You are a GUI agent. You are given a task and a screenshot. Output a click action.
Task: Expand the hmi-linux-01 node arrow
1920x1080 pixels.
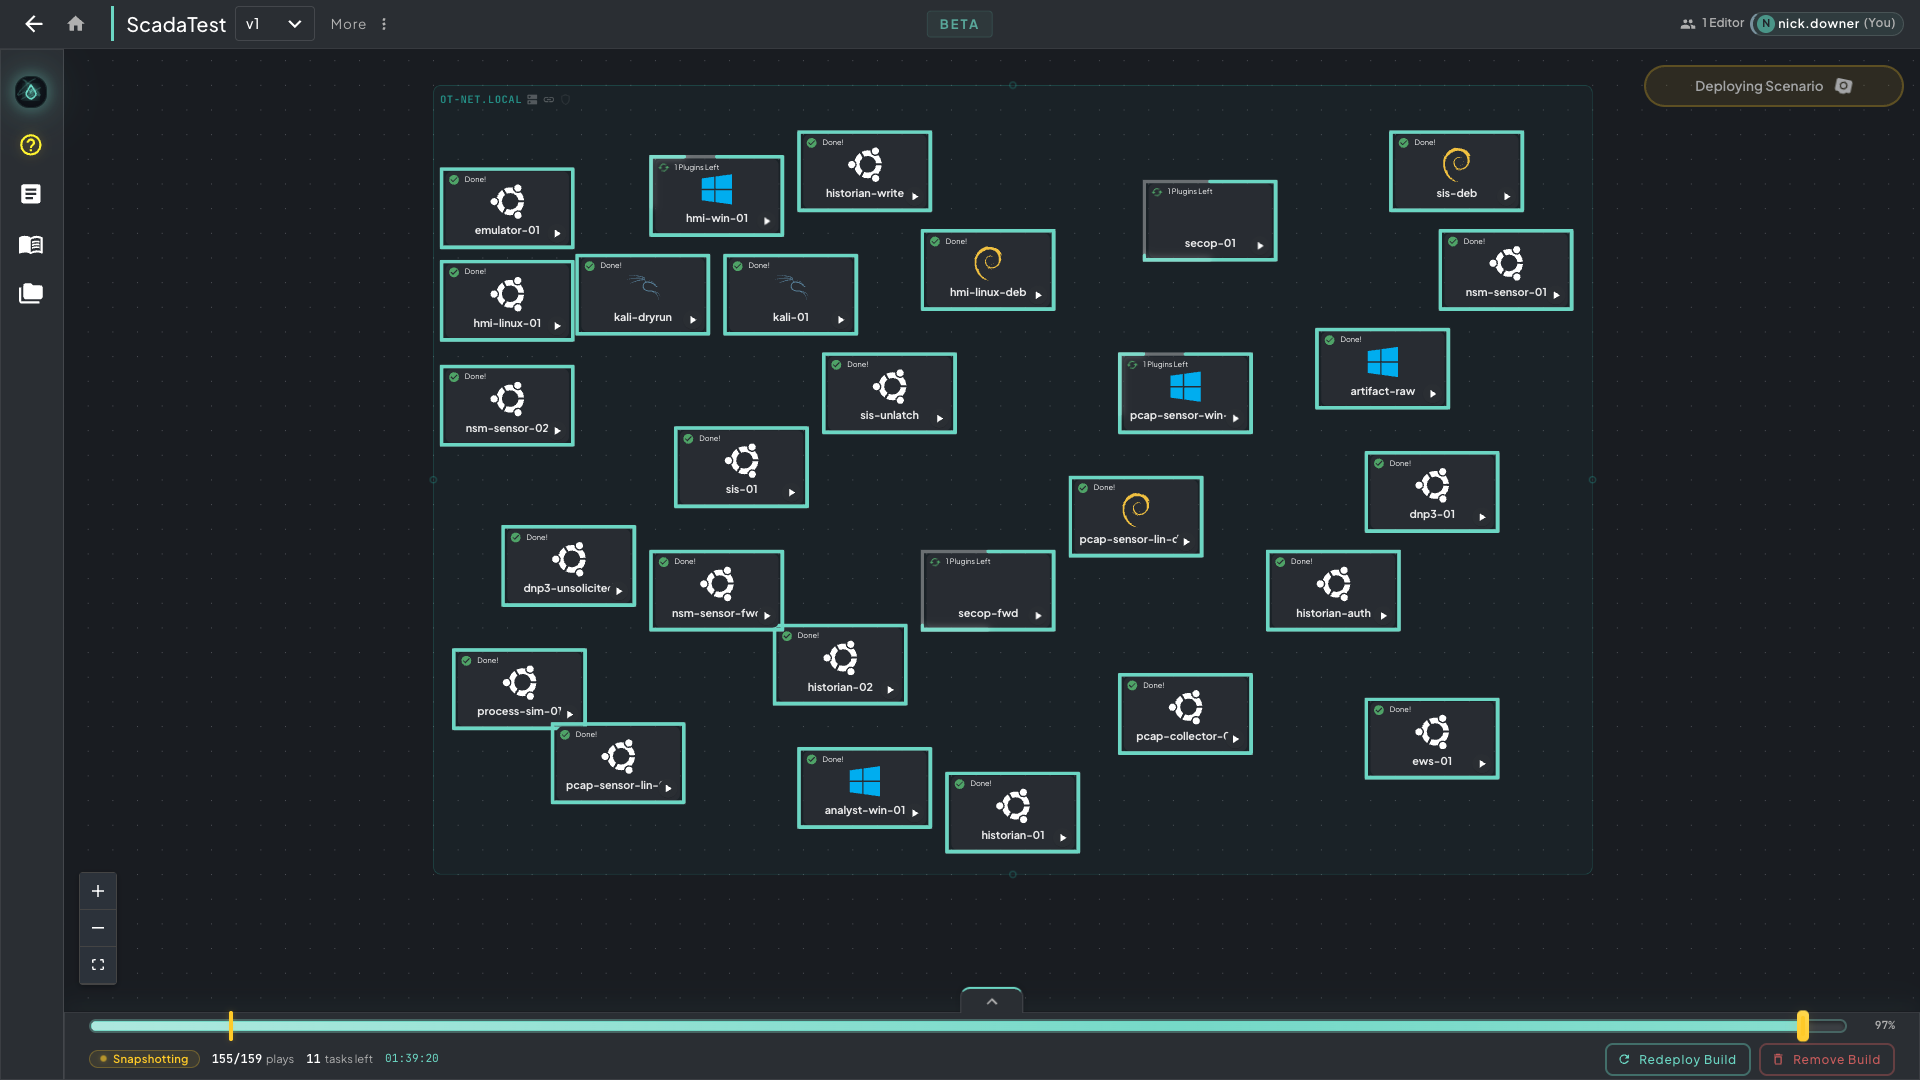pos(557,326)
